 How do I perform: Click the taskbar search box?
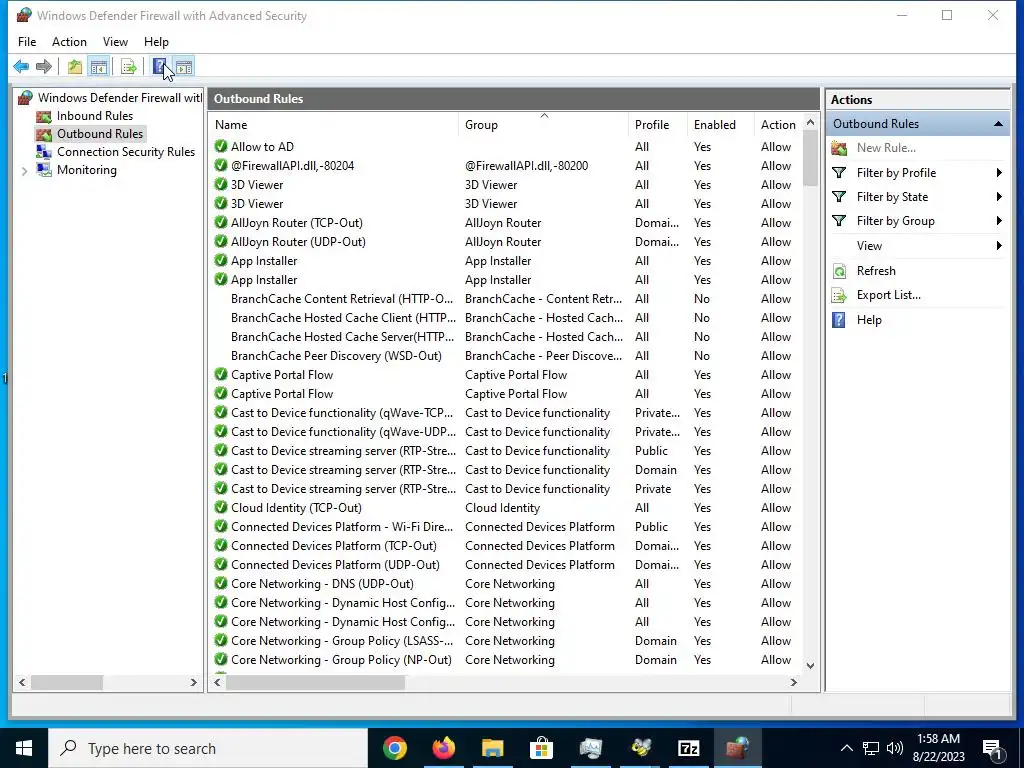pos(208,748)
